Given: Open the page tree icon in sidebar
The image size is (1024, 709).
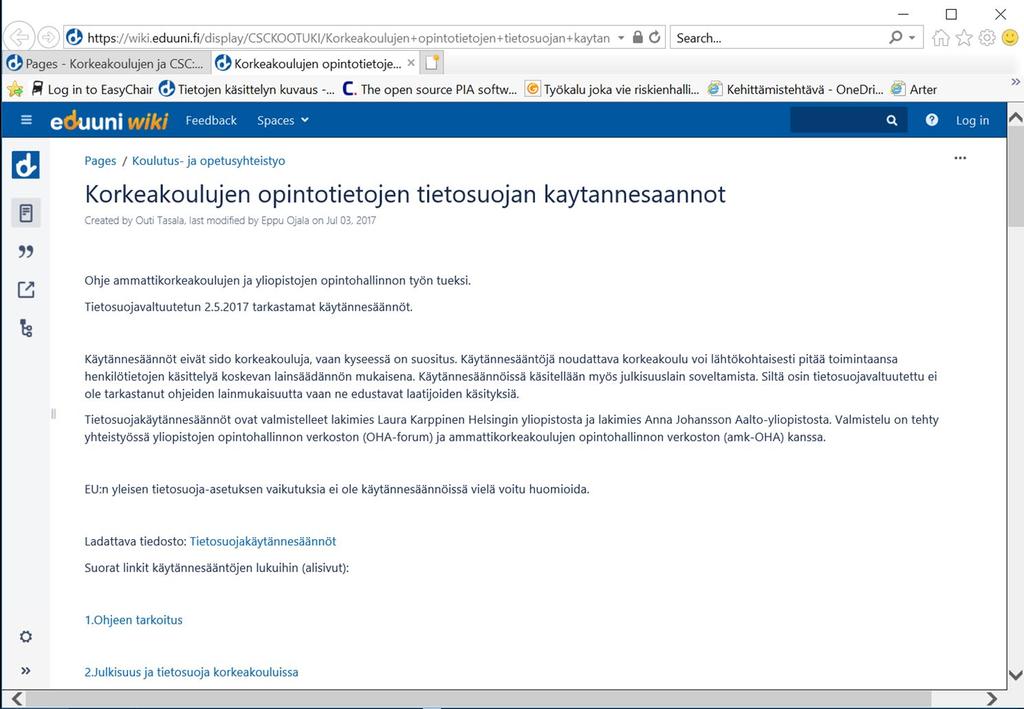Looking at the screenshot, I should [26, 328].
